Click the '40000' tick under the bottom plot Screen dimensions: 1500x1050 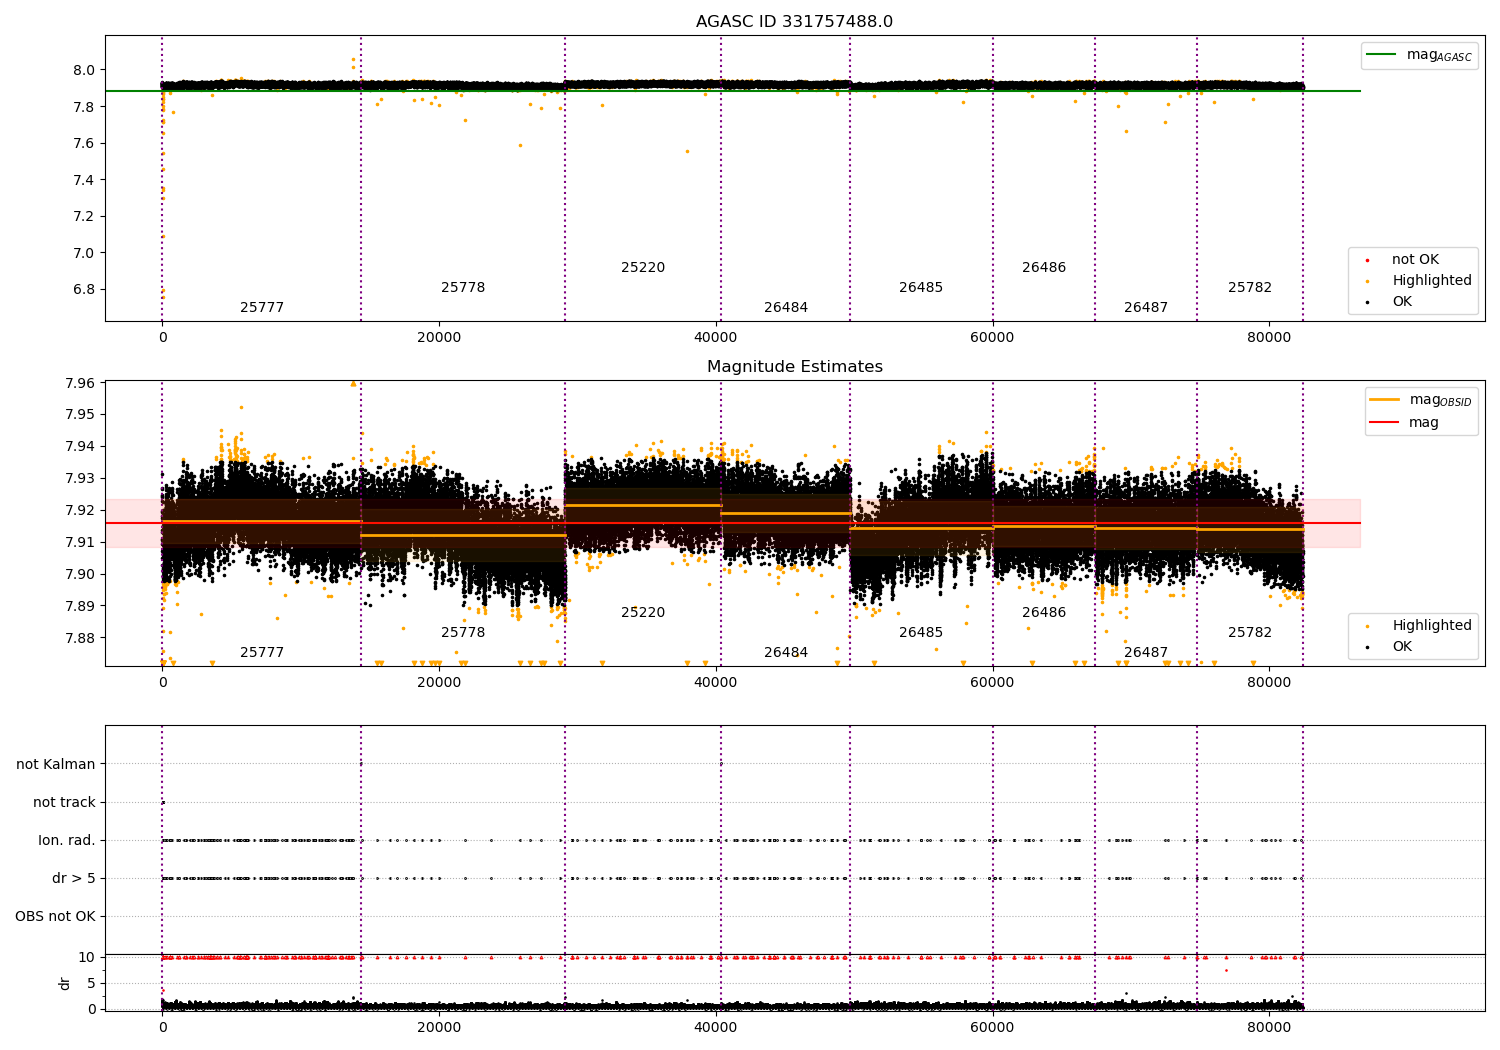point(716,1027)
